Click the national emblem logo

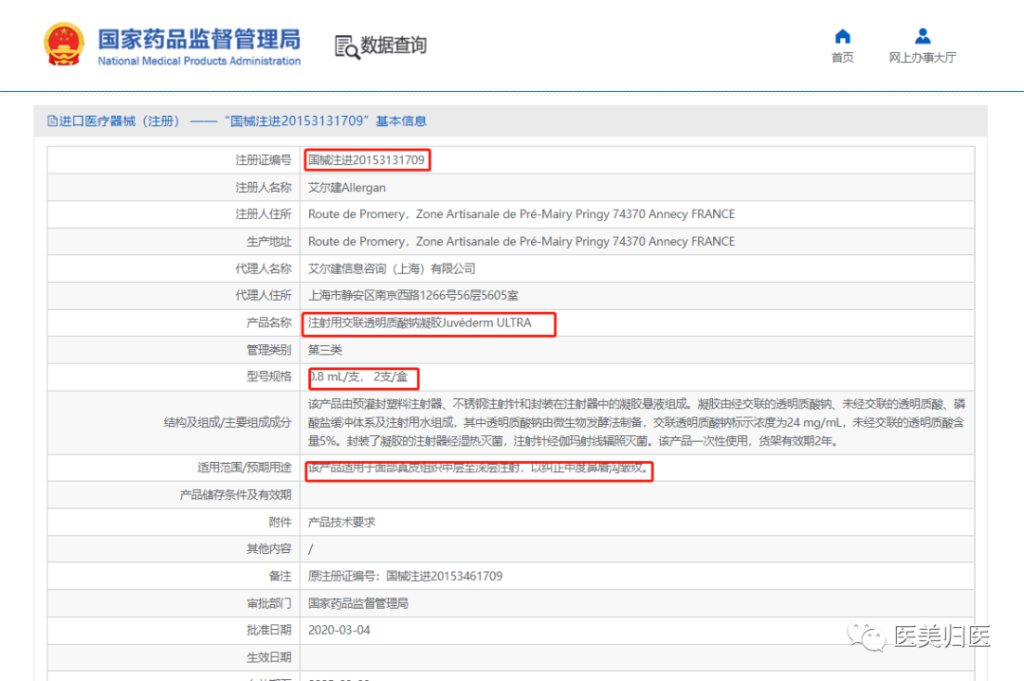(x=63, y=44)
